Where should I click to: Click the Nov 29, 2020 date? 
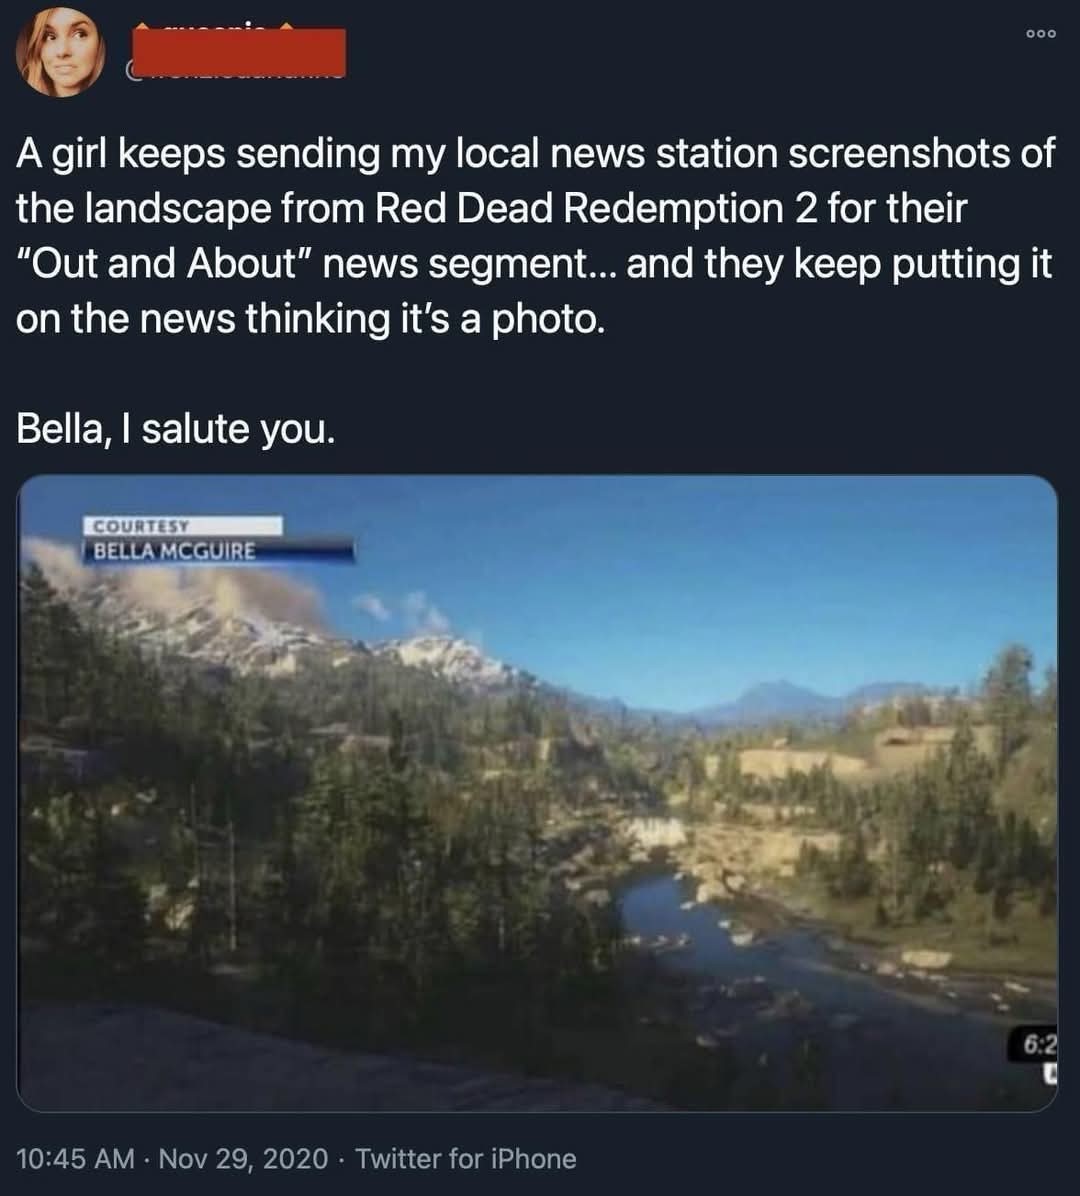tap(243, 1159)
